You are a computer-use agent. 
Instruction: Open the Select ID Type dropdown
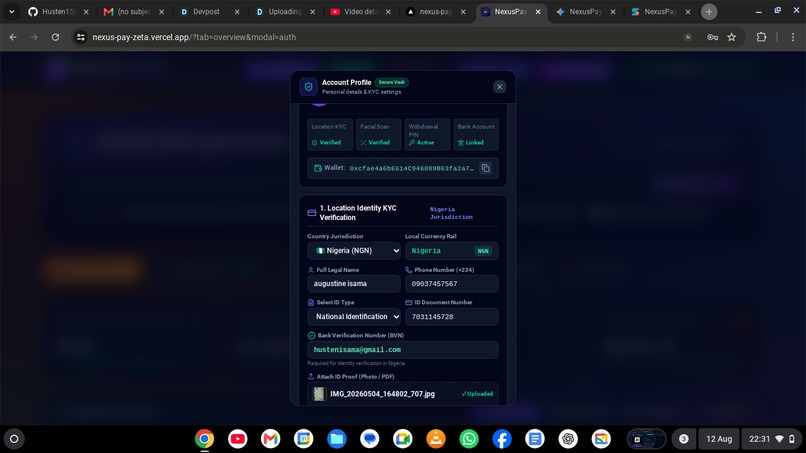[354, 317]
